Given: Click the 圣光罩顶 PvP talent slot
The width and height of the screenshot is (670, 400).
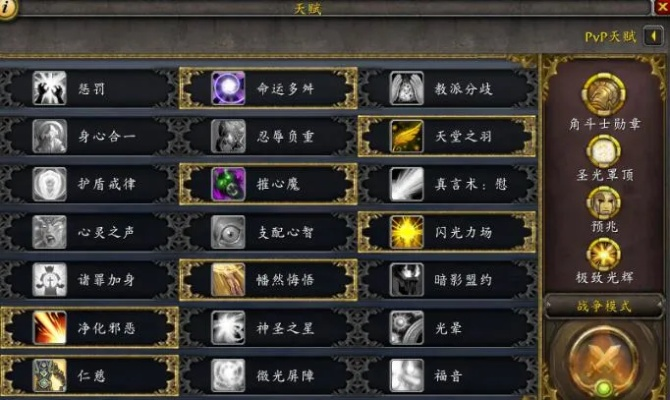Looking at the screenshot, I should click(x=603, y=152).
